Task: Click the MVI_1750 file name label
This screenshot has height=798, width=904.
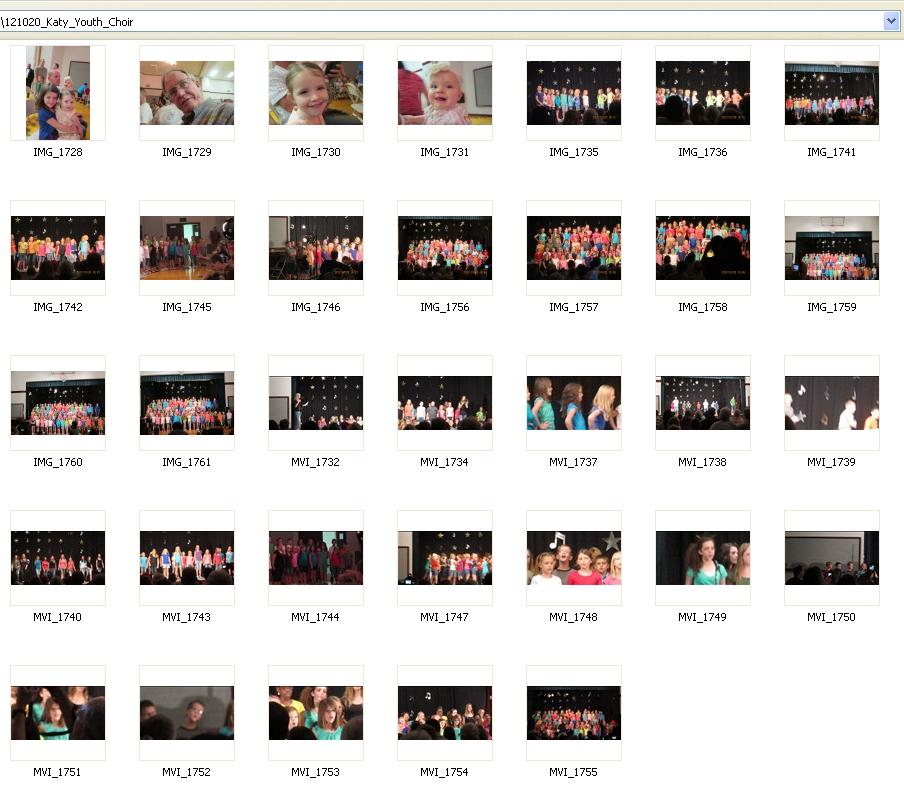Action: coord(831,618)
